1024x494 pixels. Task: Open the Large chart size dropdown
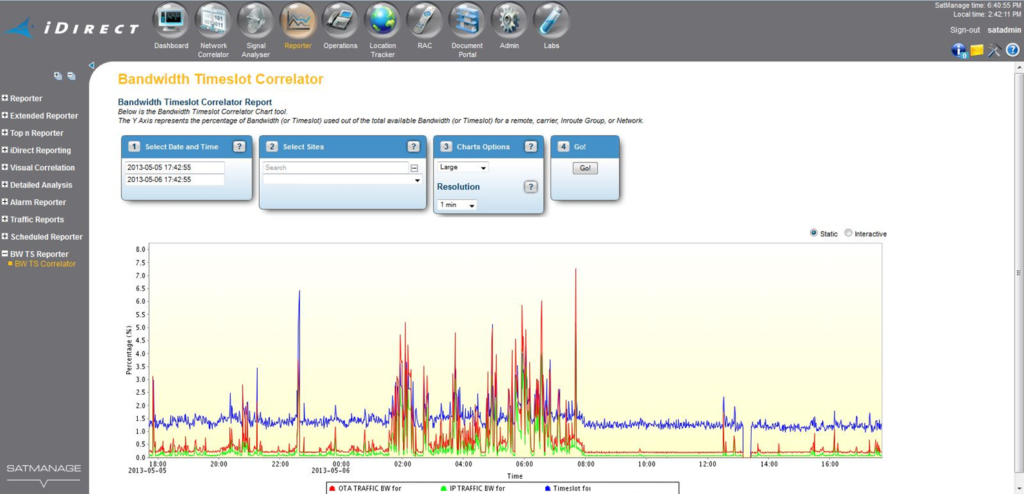point(463,167)
